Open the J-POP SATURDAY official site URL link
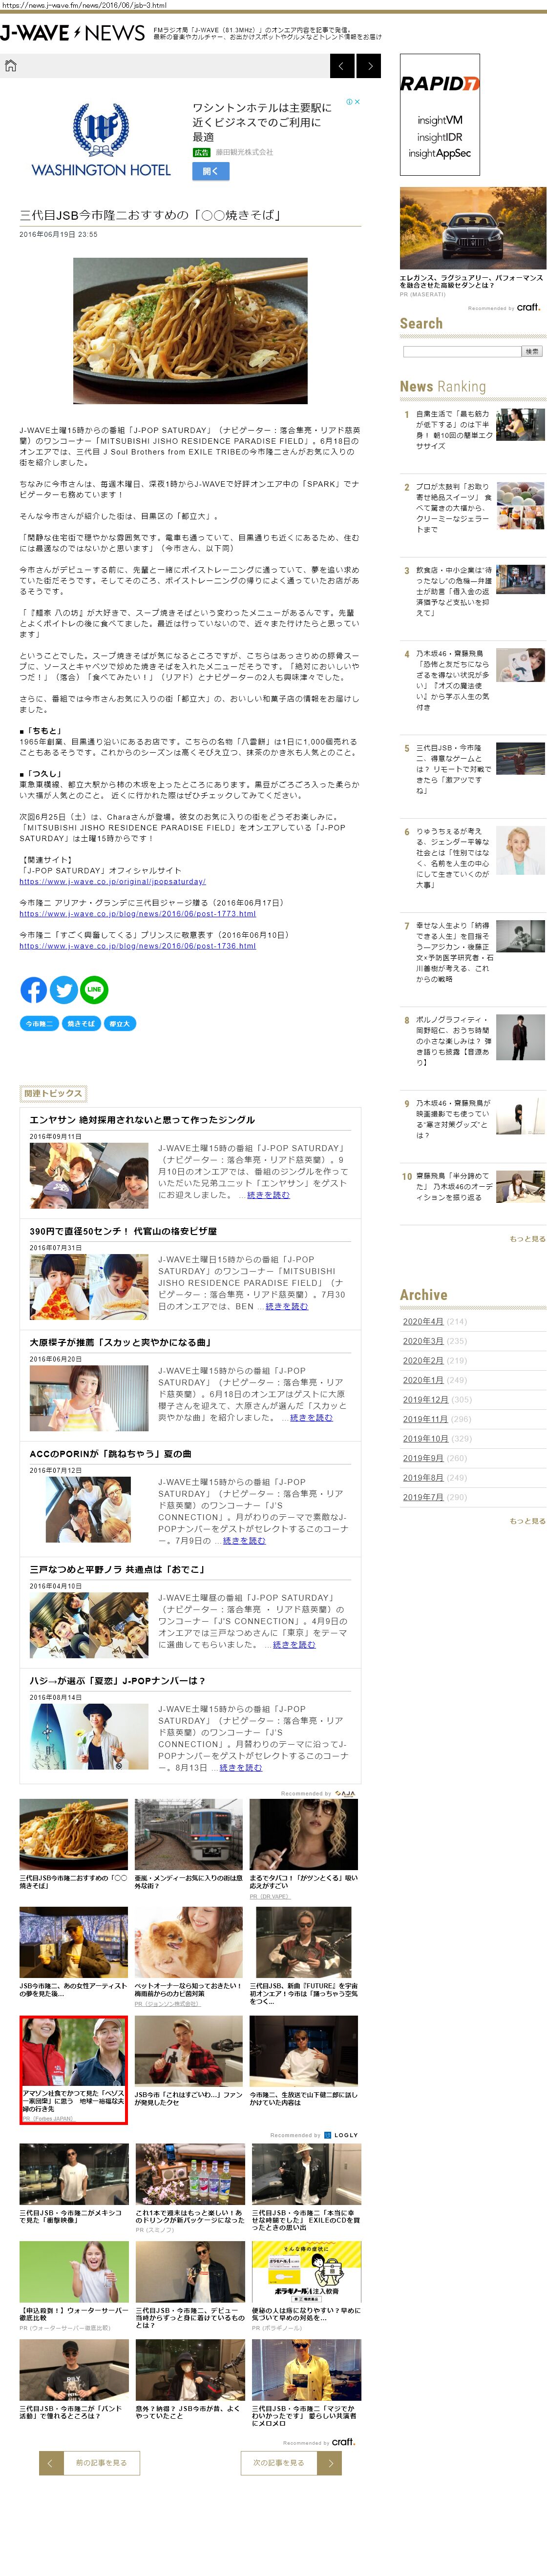Image resolution: width=547 pixels, height=2576 pixels. coord(112,881)
